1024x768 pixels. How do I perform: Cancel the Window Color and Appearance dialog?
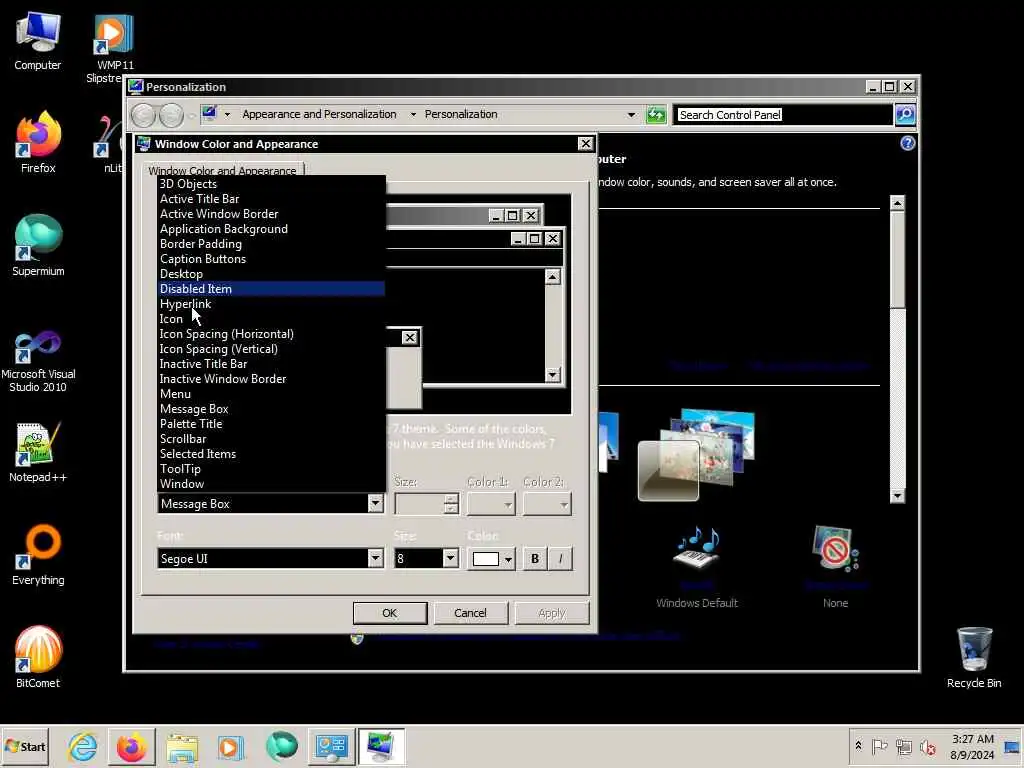point(470,613)
